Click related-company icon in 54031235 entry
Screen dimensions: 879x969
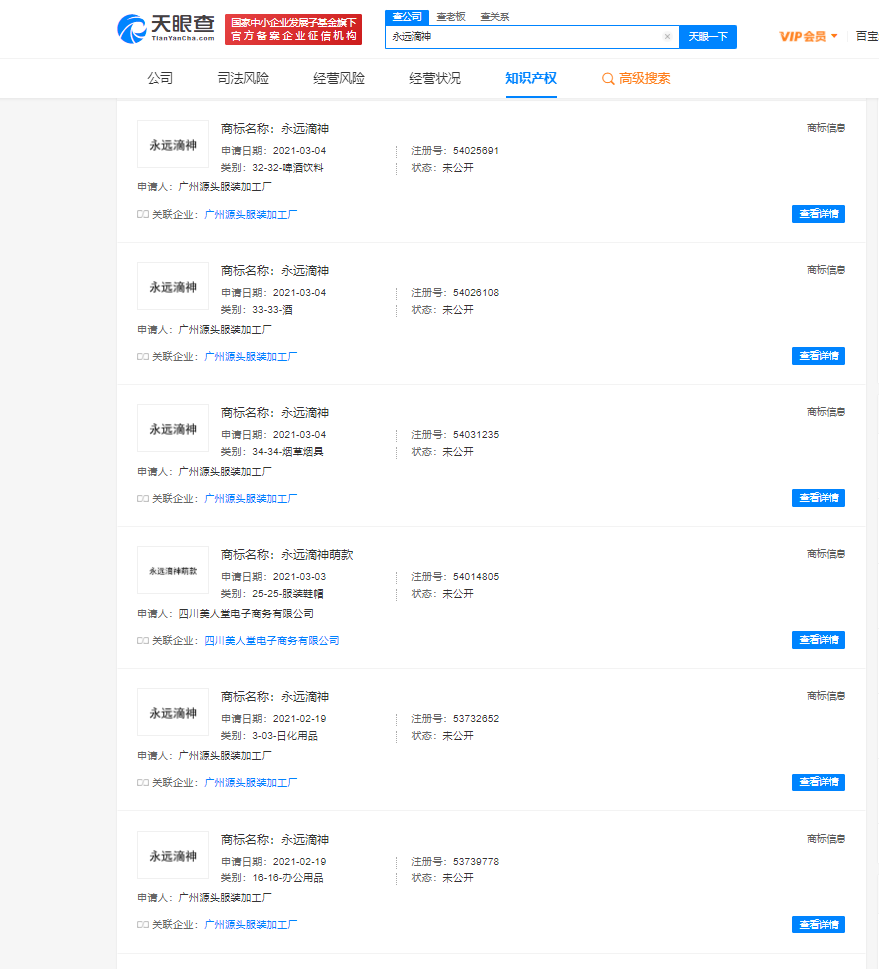pyautogui.click(x=143, y=499)
